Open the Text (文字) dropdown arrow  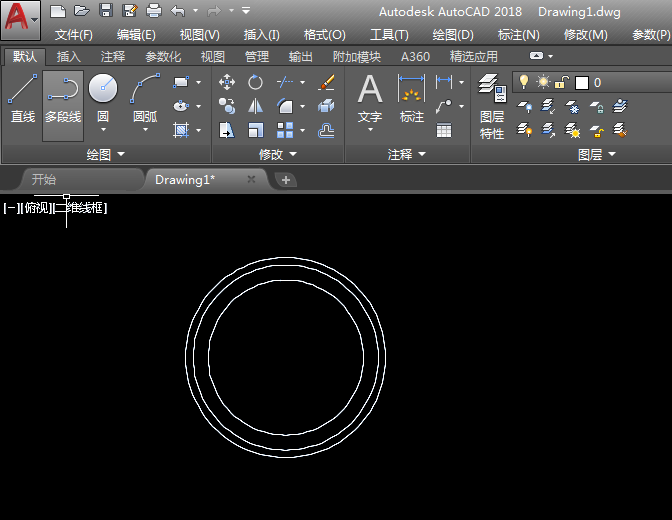pyautogui.click(x=370, y=131)
